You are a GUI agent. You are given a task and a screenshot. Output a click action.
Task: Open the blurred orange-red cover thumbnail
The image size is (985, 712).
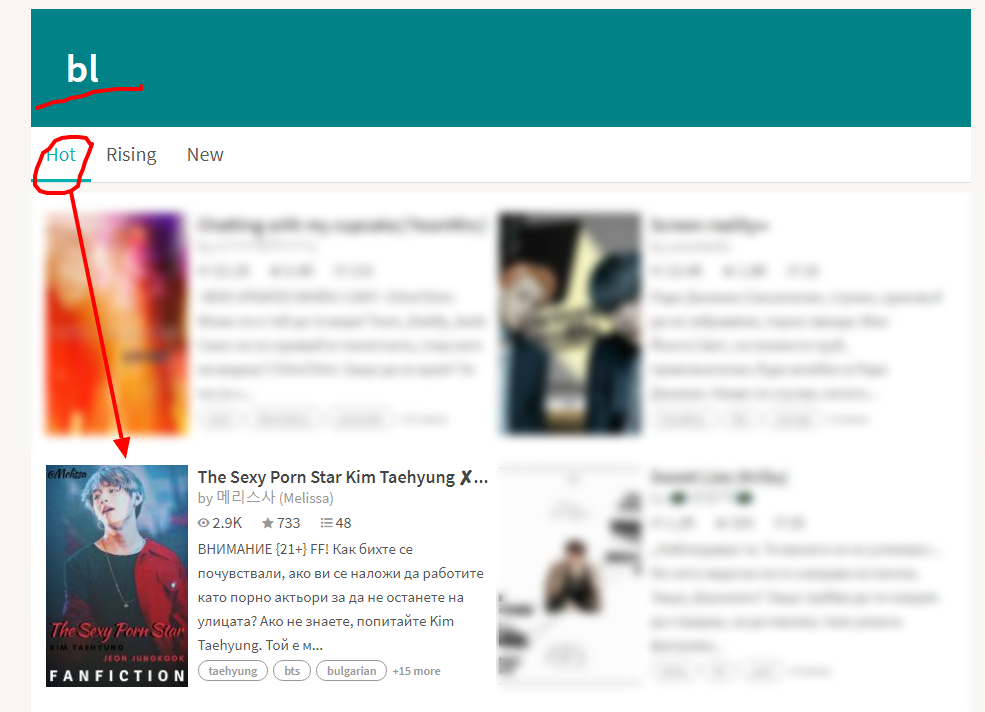[x=117, y=324]
